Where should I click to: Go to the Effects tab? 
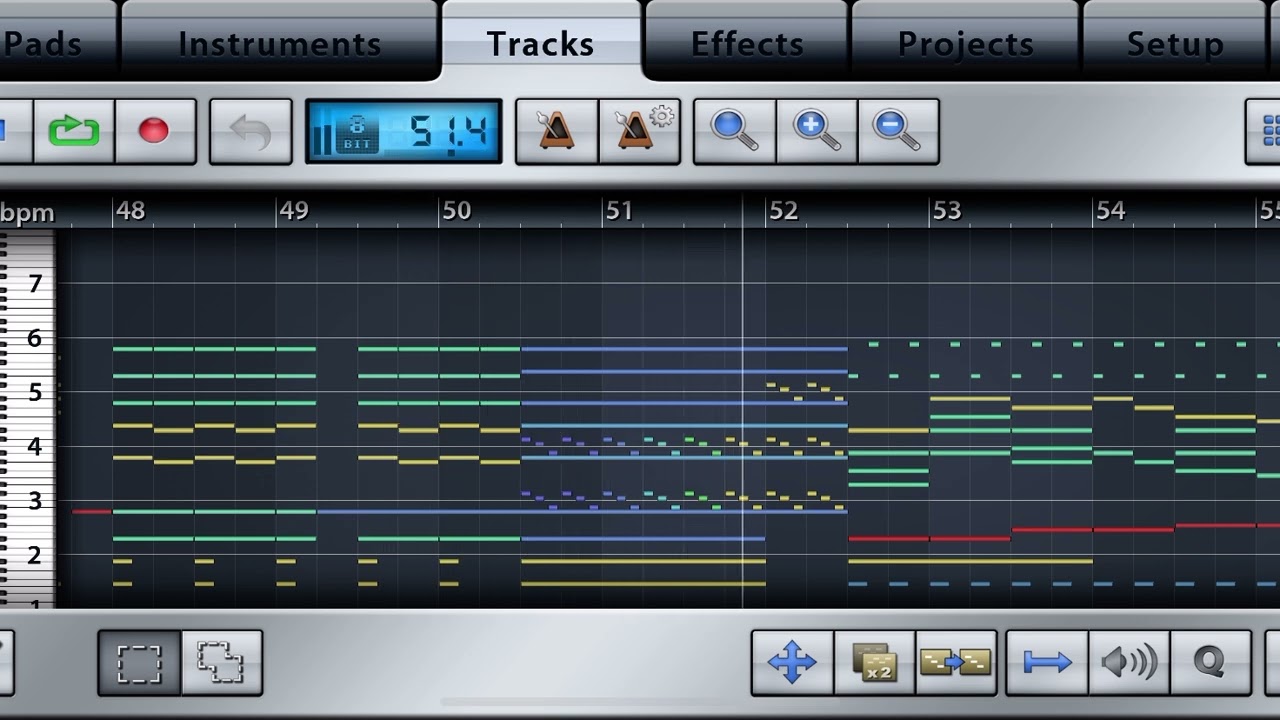pos(747,44)
